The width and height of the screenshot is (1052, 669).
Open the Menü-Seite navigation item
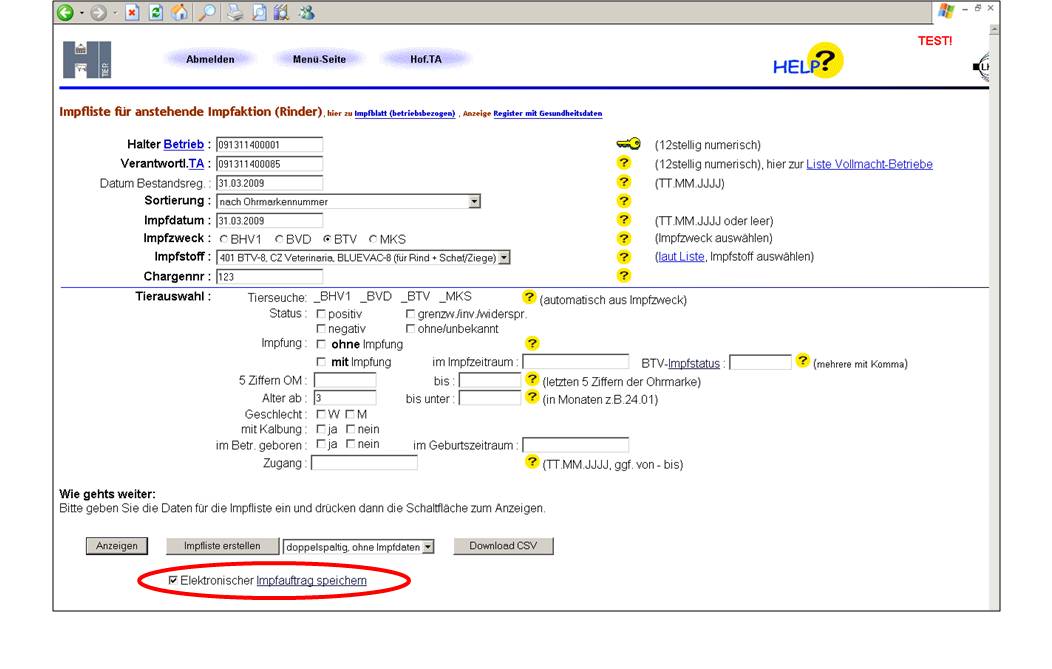[319, 59]
